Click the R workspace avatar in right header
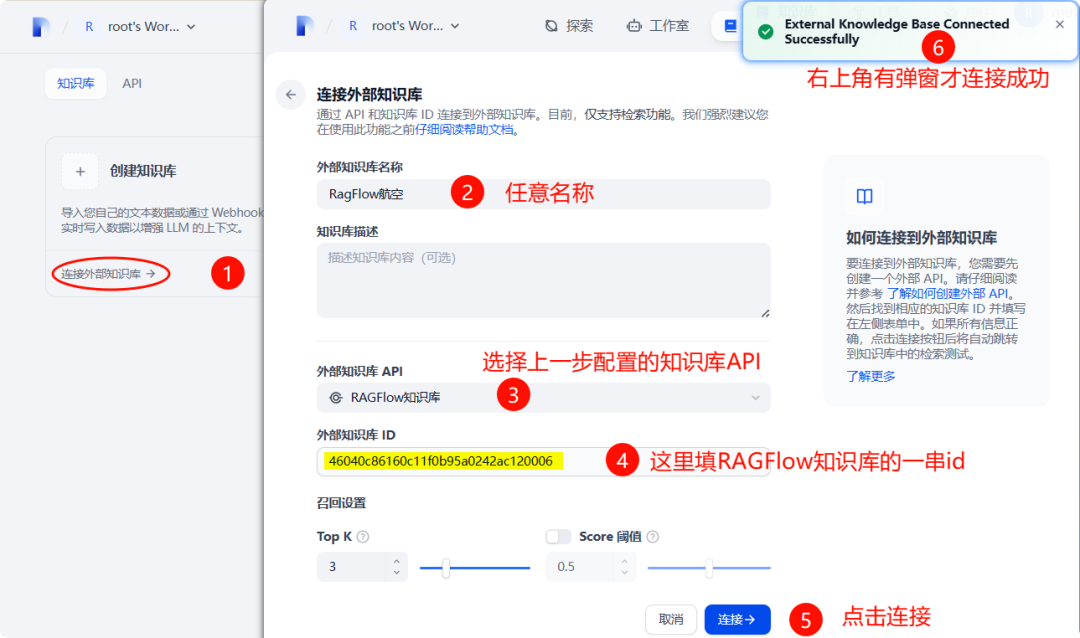The height and width of the screenshot is (638, 1080). pos(353,26)
